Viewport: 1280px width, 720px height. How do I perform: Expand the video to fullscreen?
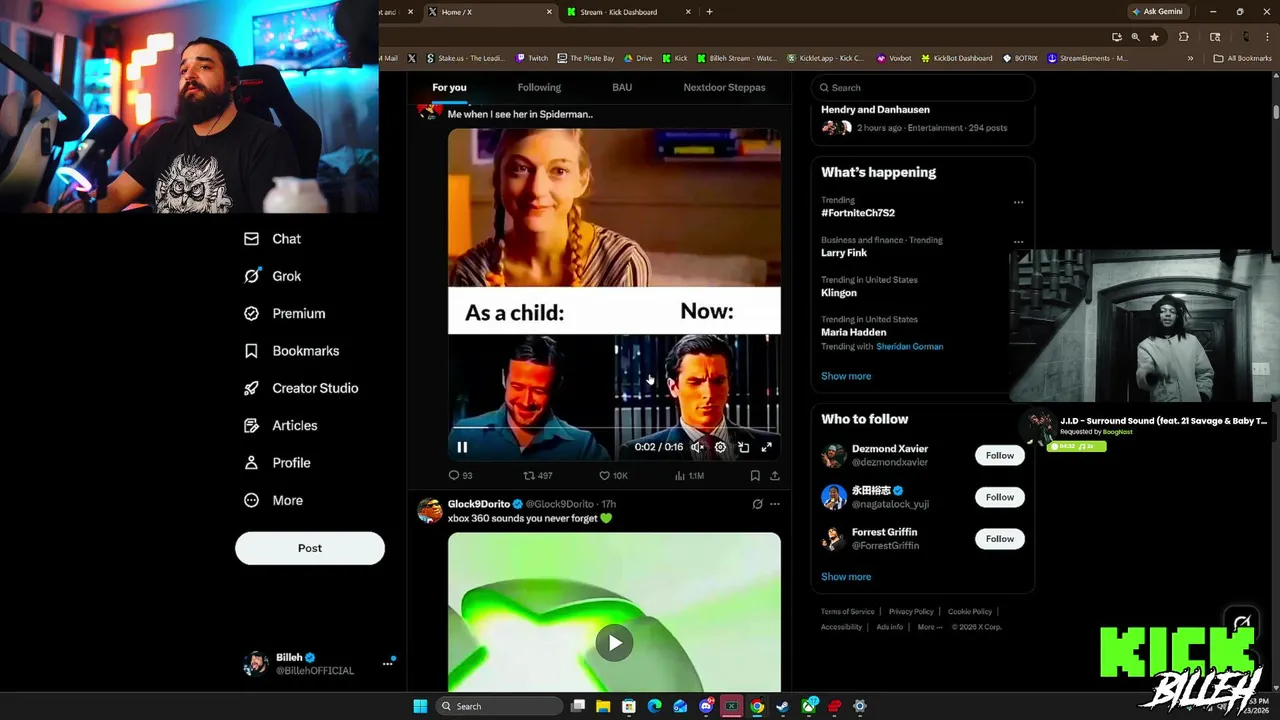766,447
